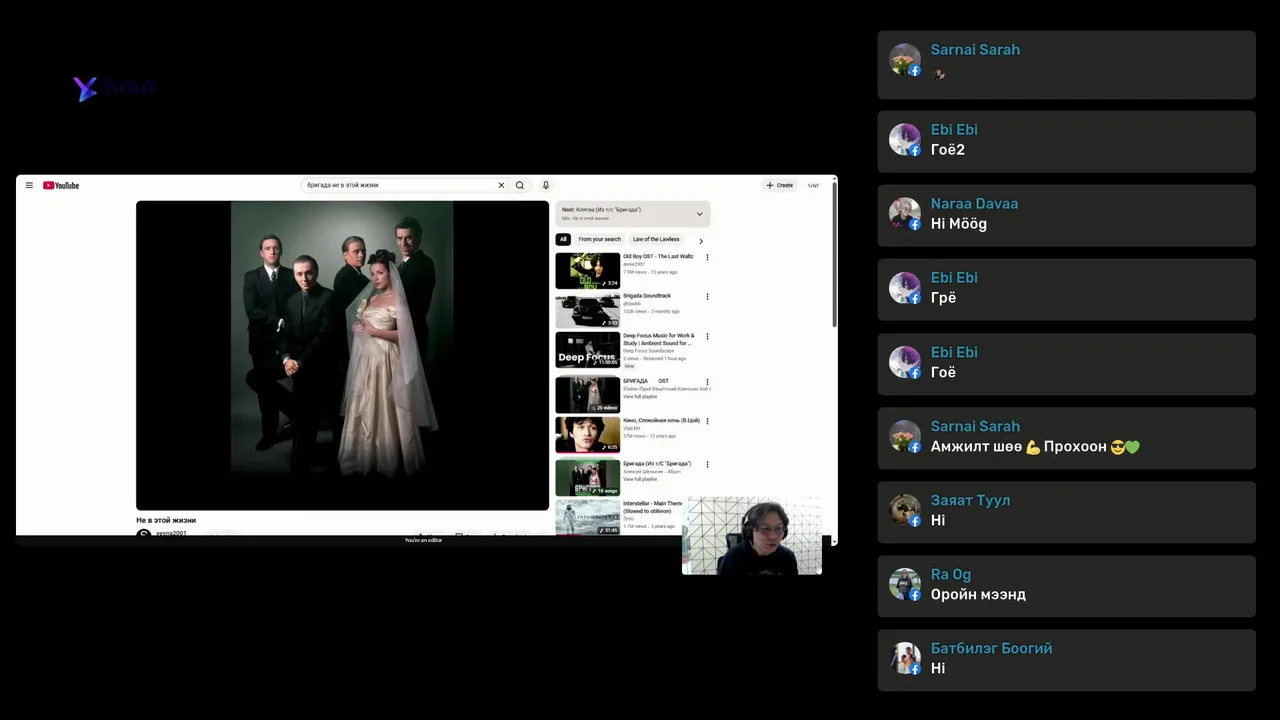This screenshot has width=1280, height=720.
Task: Click 'View full playlist' under БРИГАДА OST
Action: (x=640, y=397)
